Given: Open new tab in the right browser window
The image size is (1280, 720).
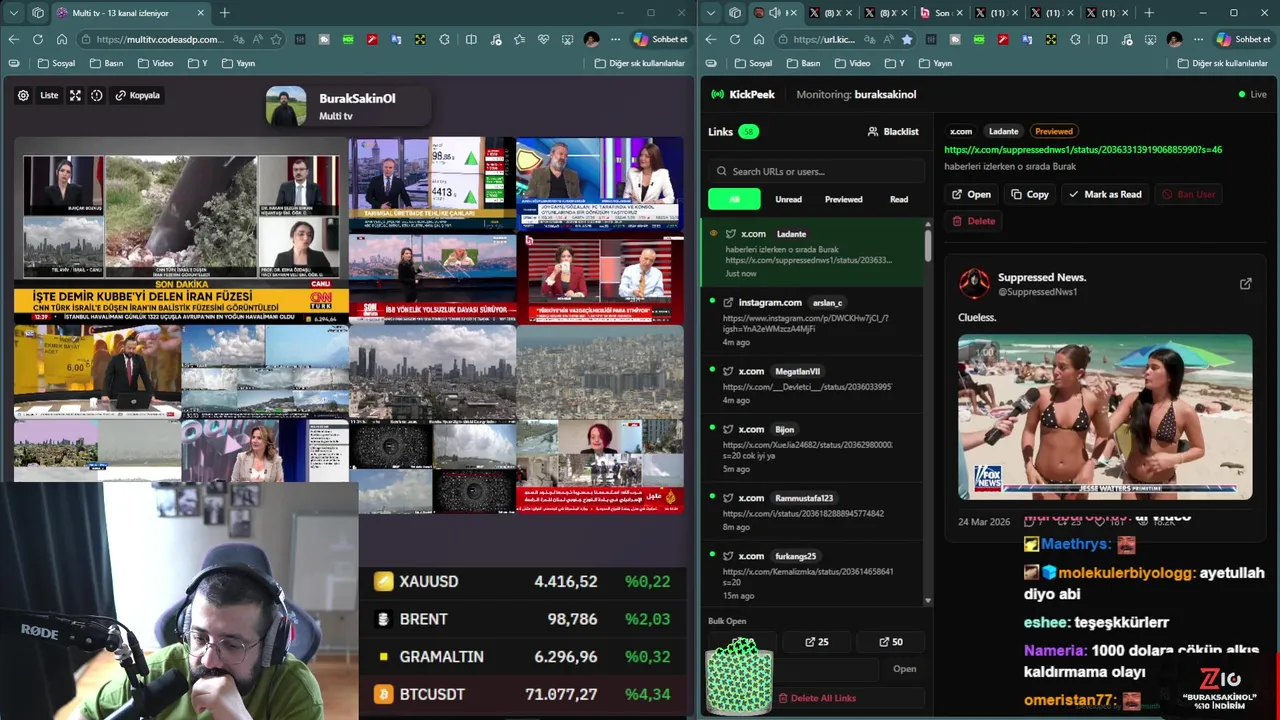Looking at the screenshot, I should point(1148,13).
